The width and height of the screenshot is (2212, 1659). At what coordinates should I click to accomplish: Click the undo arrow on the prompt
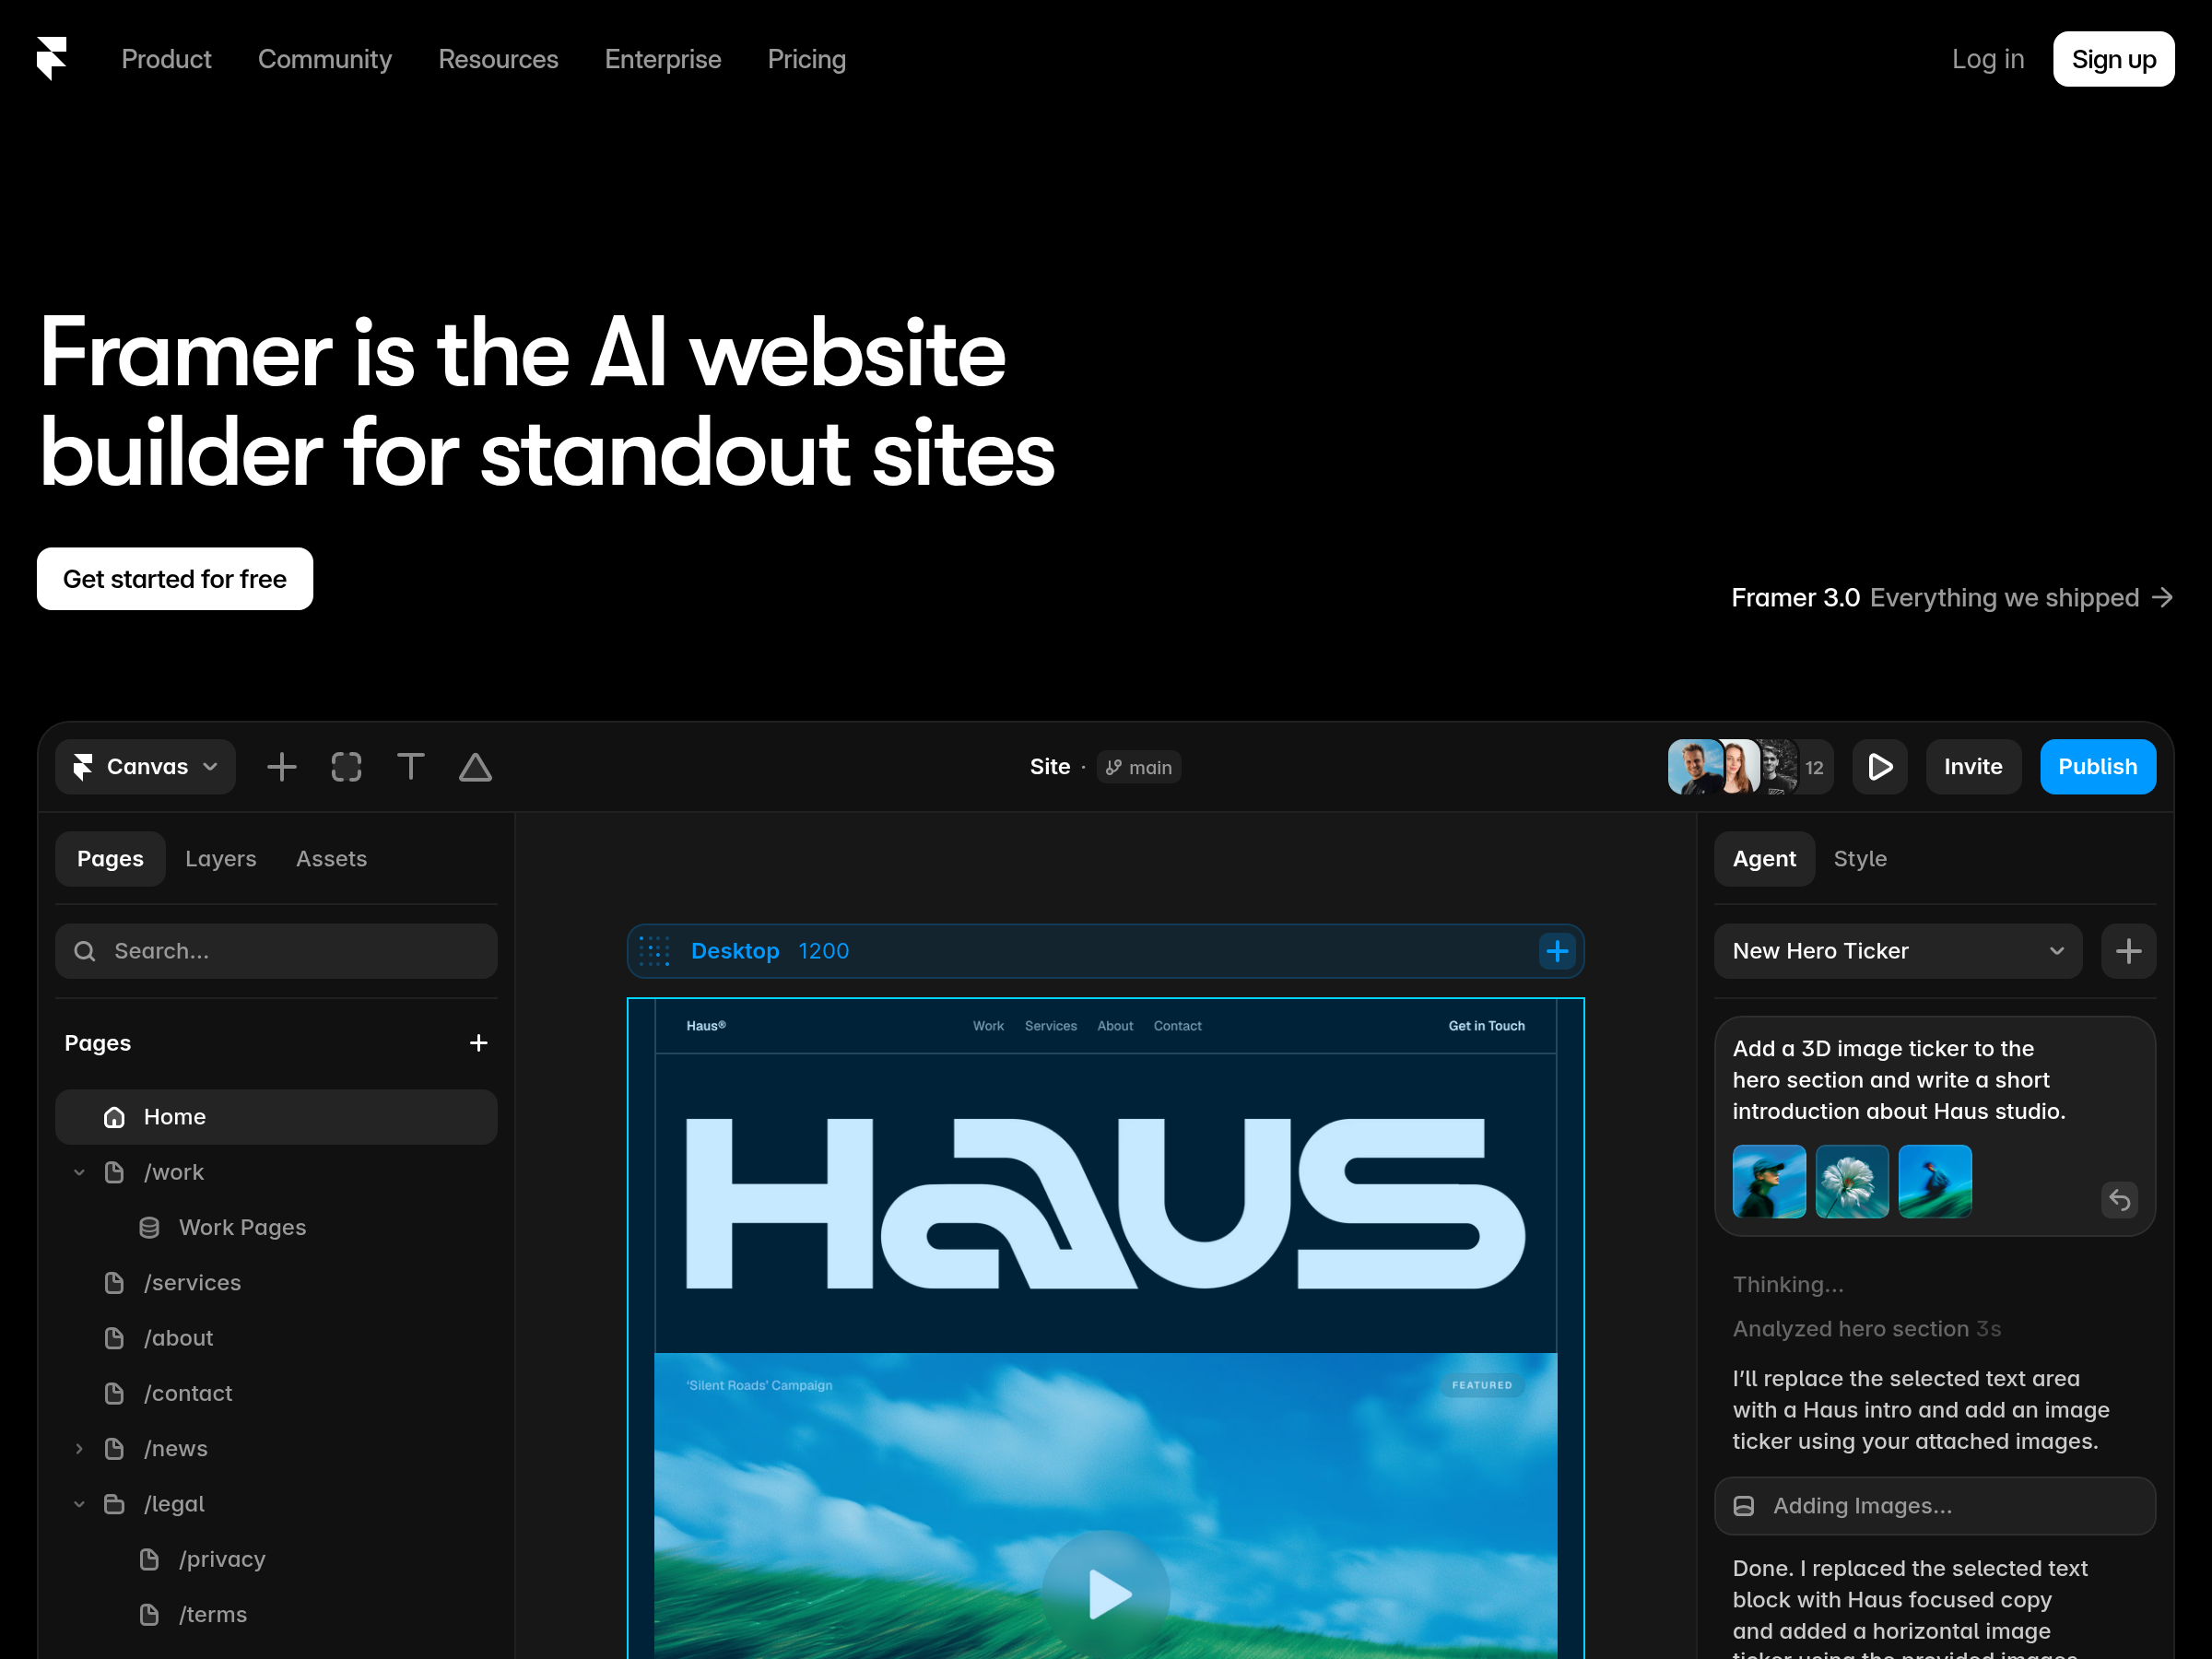(2119, 1199)
